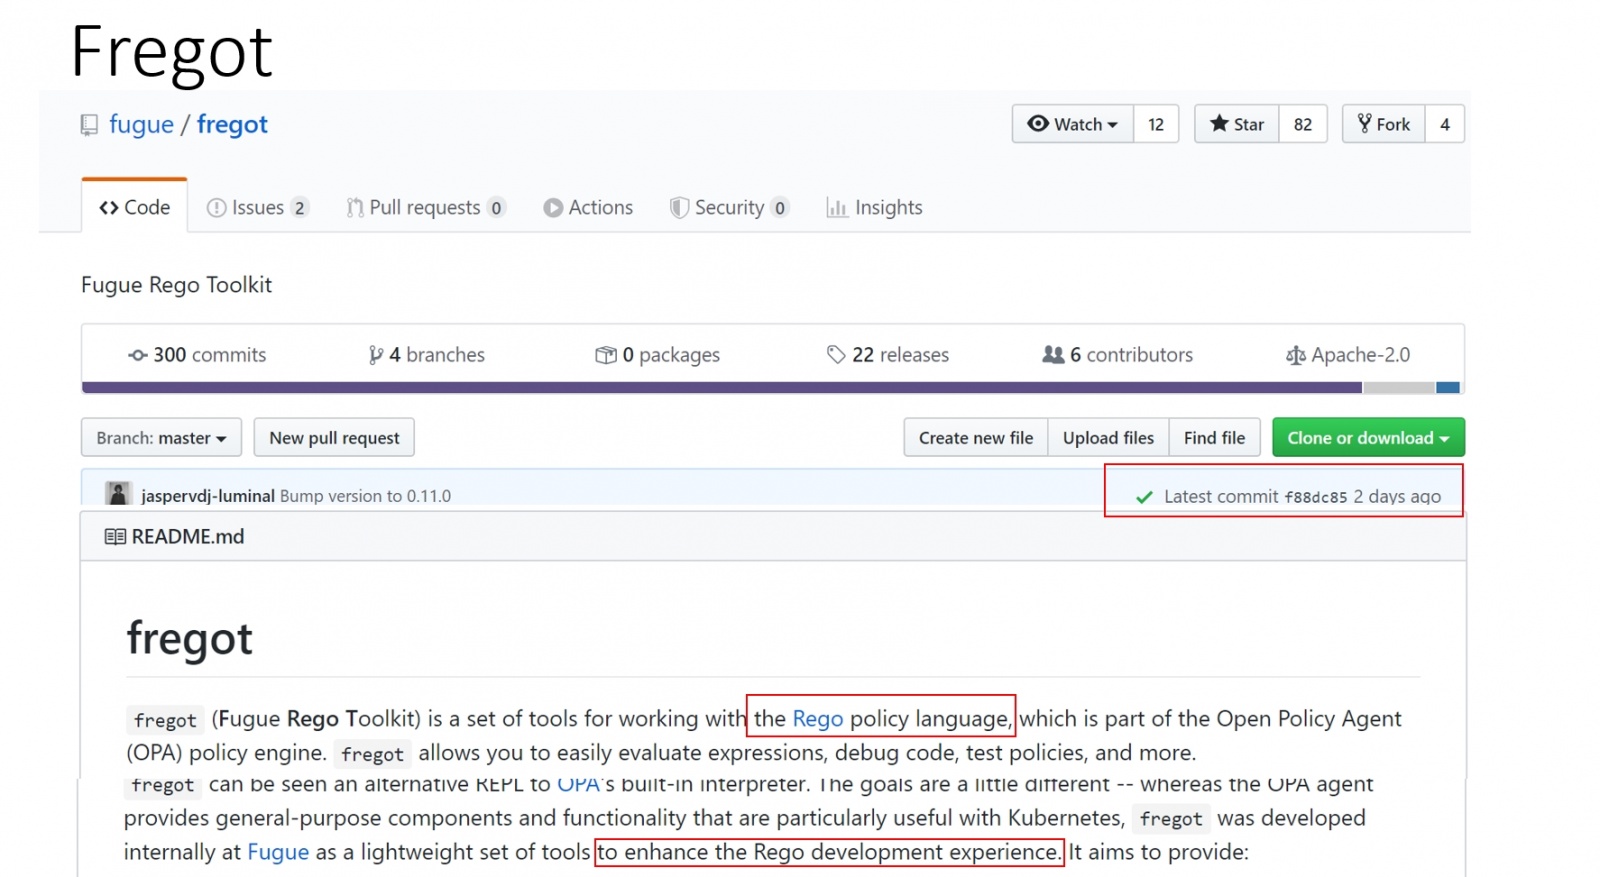Click the Issues tab circle icon
The width and height of the screenshot is (1600, 877).
(x=216, y=208)
